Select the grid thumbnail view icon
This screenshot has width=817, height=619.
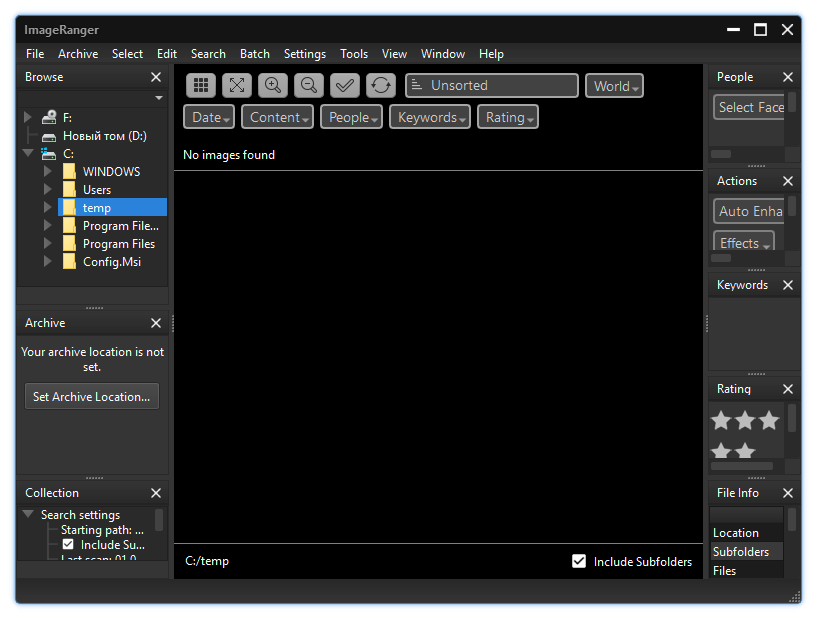[x=200, y=85]
